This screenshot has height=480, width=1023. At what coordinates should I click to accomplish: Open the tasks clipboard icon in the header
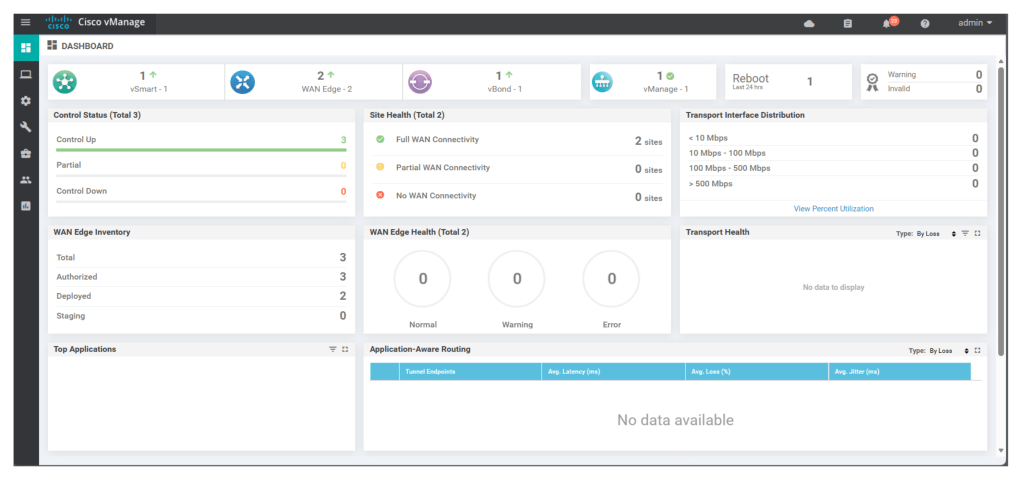click(848, 23)
